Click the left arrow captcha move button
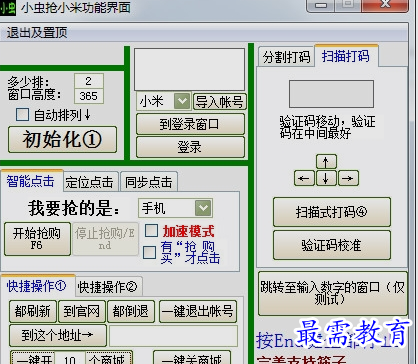This screenshot has width=418, height=364. [304, 178]
